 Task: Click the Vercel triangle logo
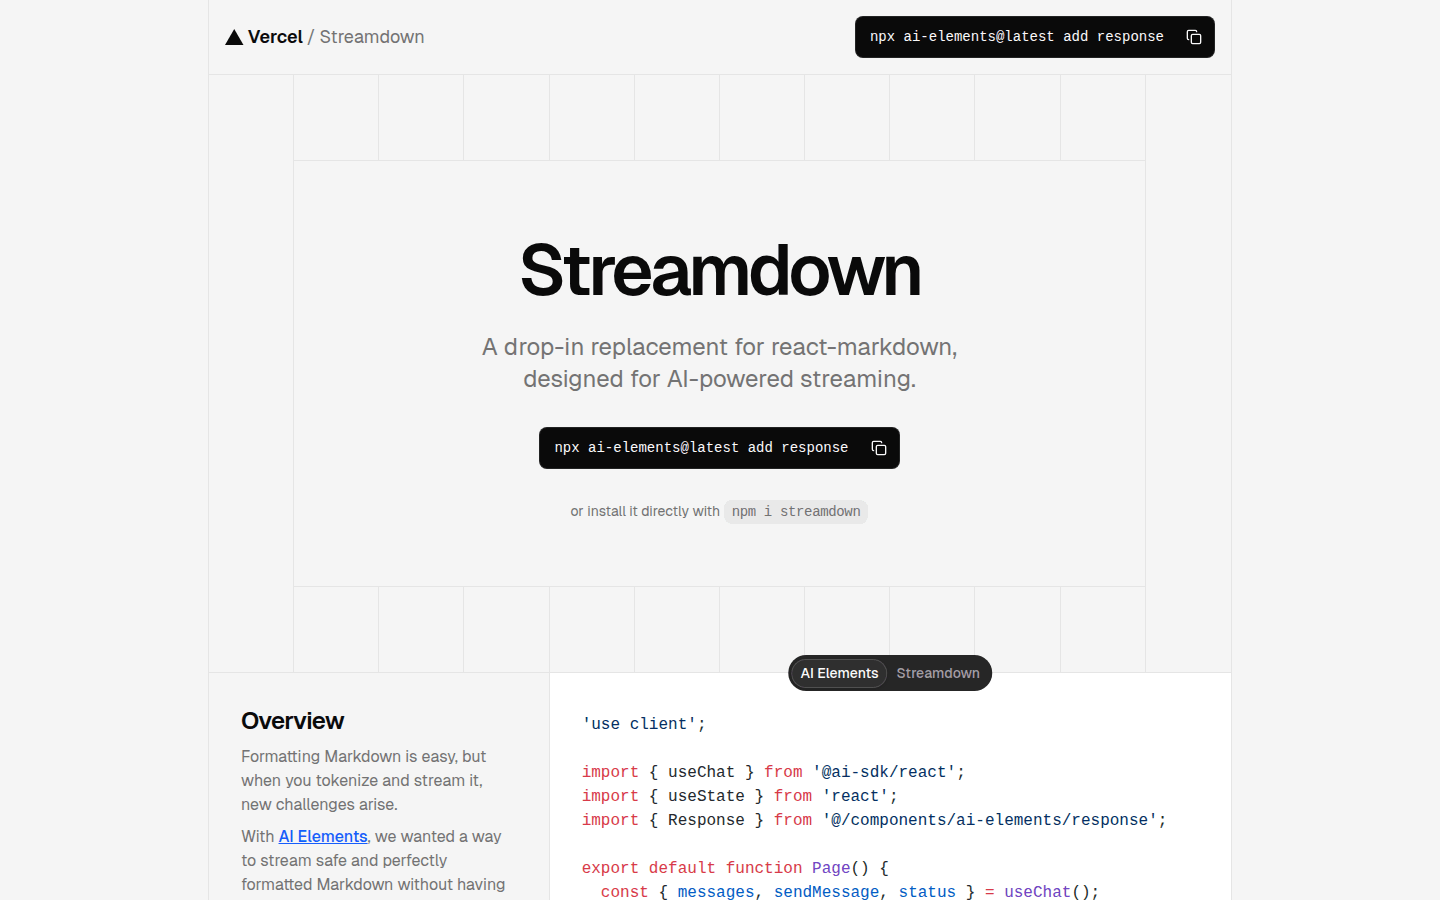tap(234, 38)
